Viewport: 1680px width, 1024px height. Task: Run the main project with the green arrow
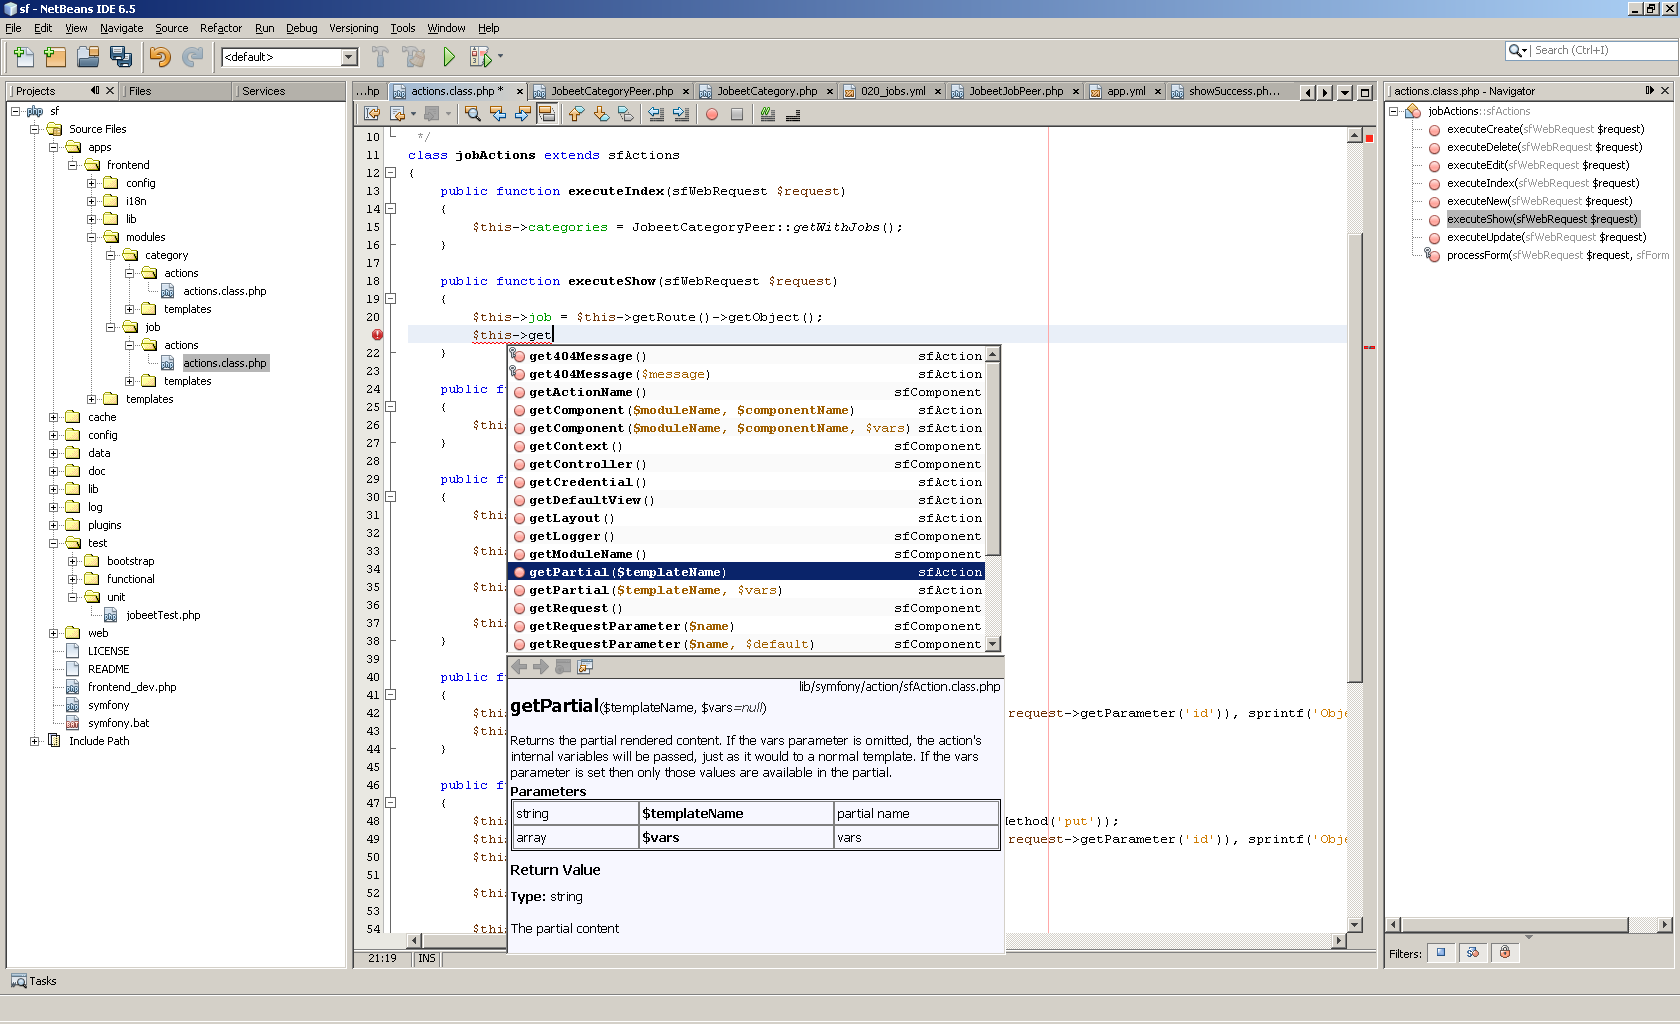449,57
